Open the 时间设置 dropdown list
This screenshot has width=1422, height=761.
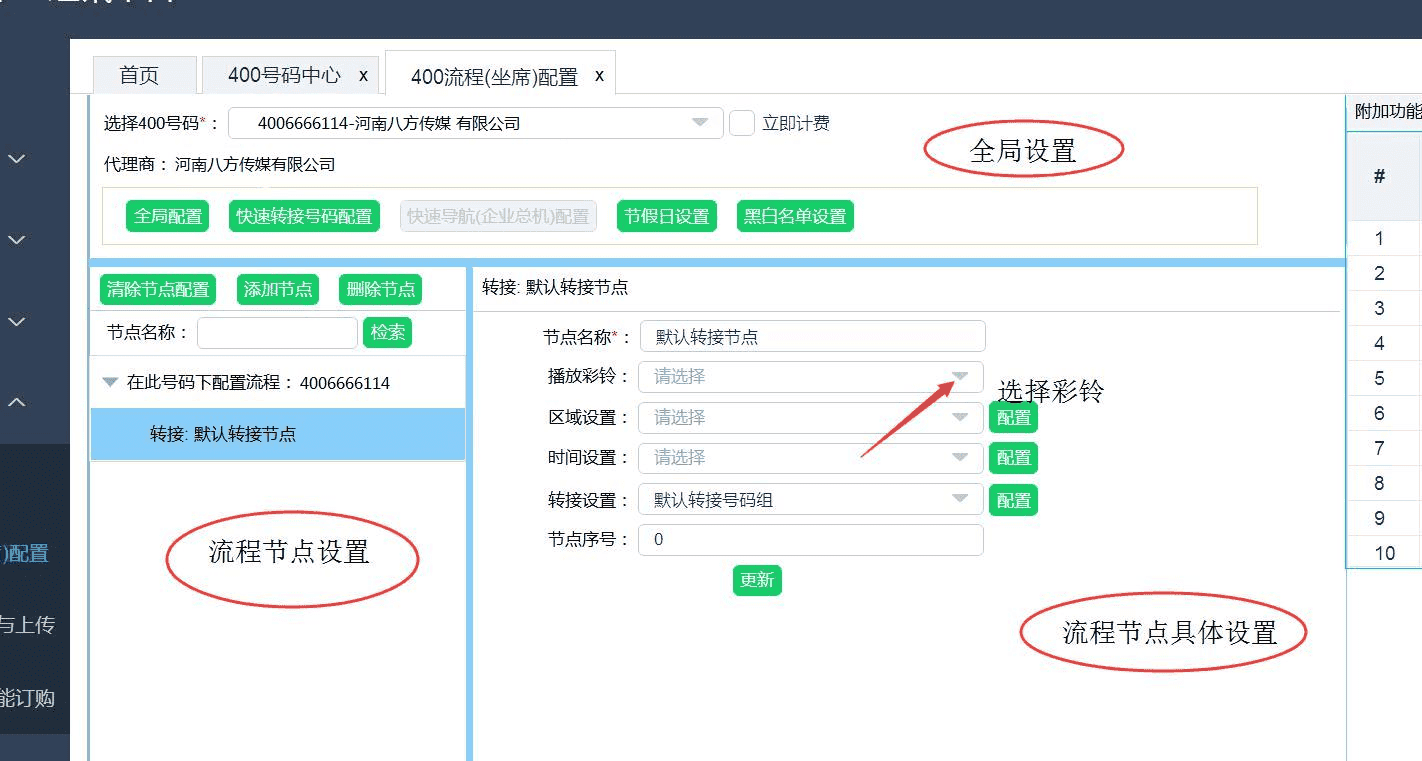960,457
